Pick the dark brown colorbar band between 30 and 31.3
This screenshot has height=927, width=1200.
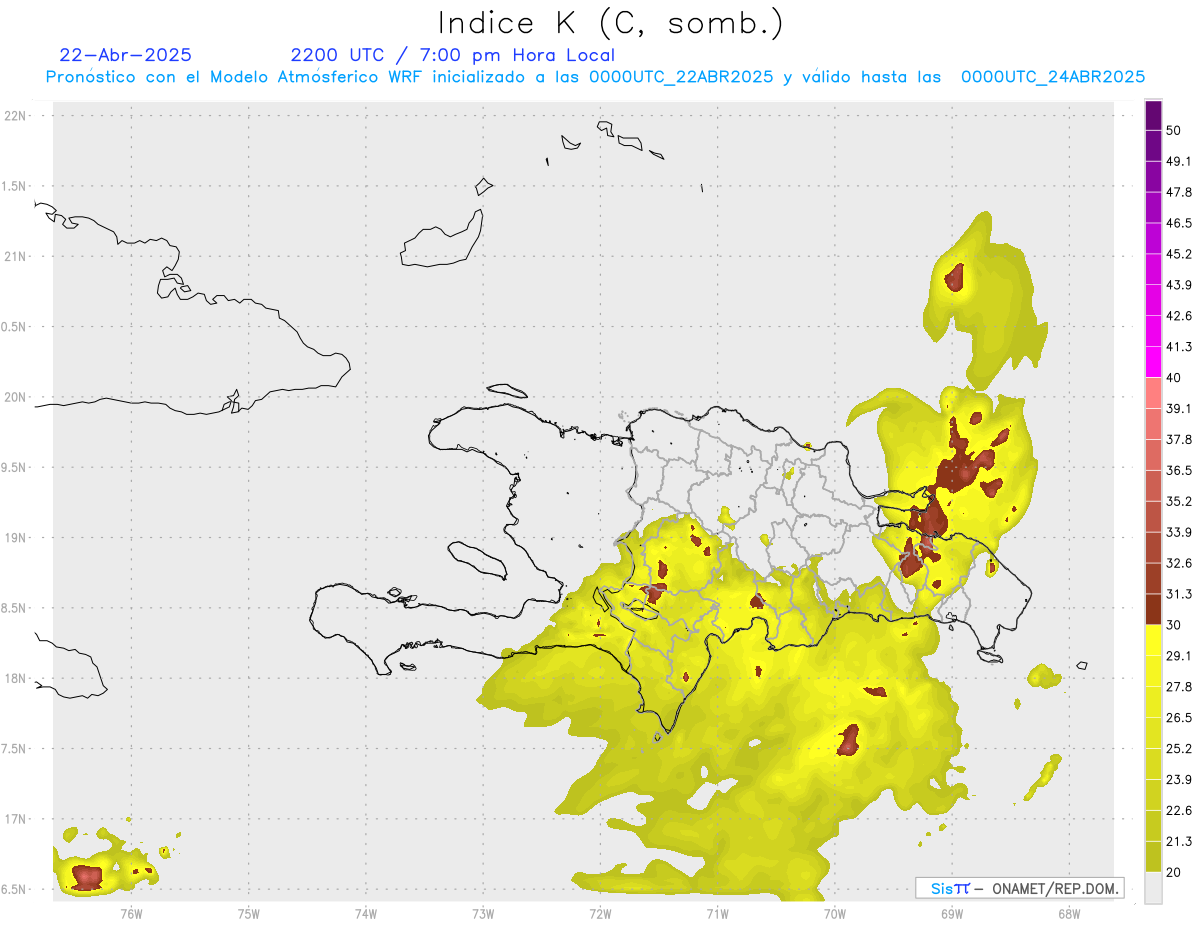[1153, 610]
